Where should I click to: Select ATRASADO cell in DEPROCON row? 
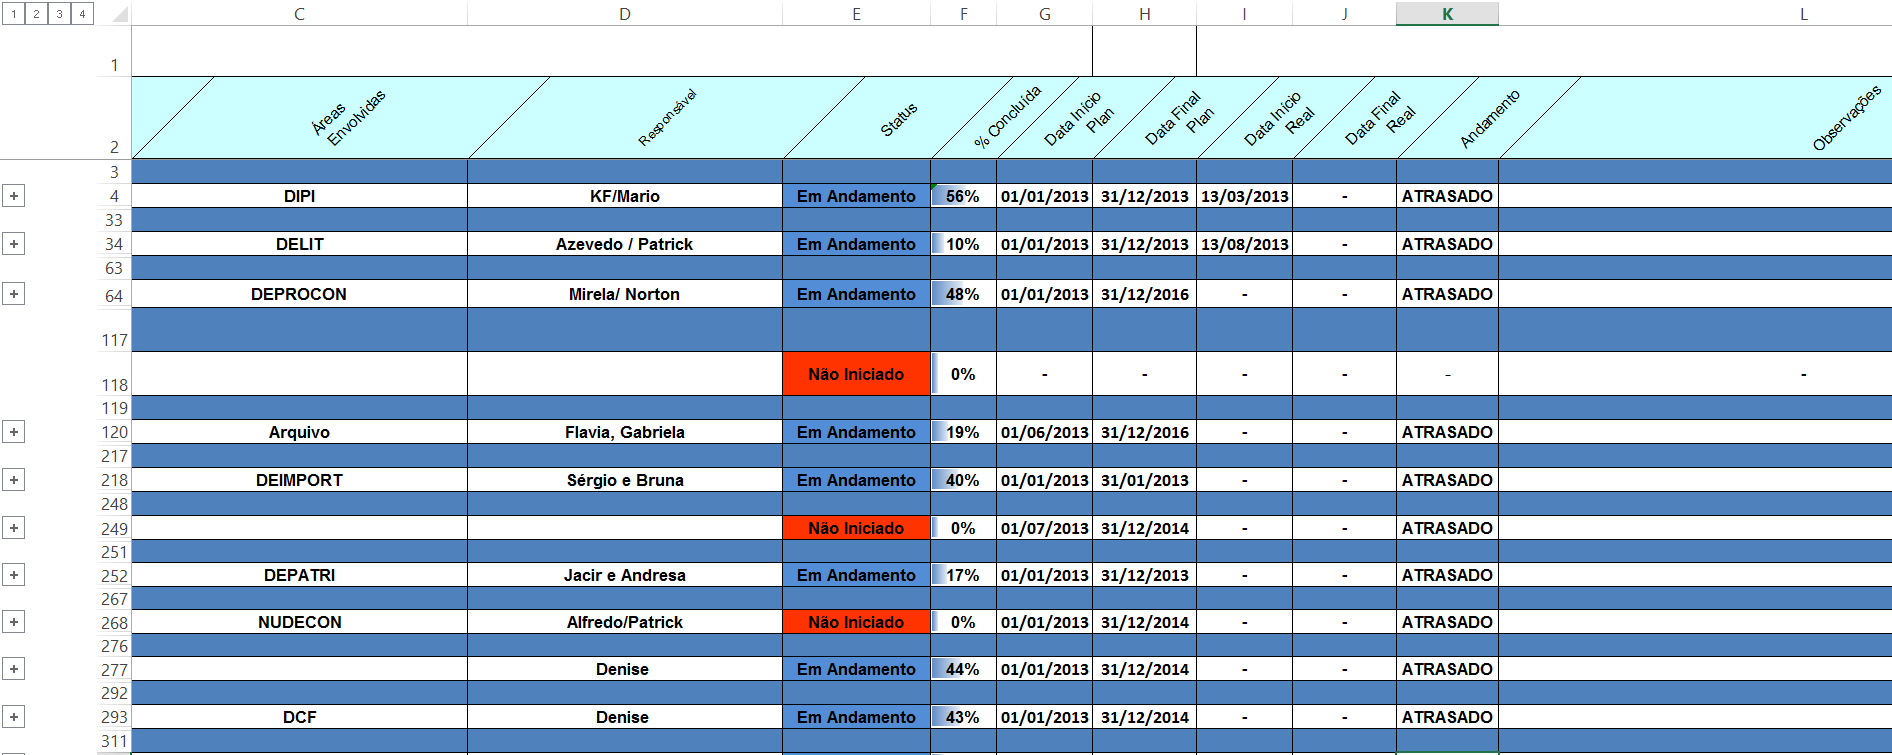tap(1447, 294)
